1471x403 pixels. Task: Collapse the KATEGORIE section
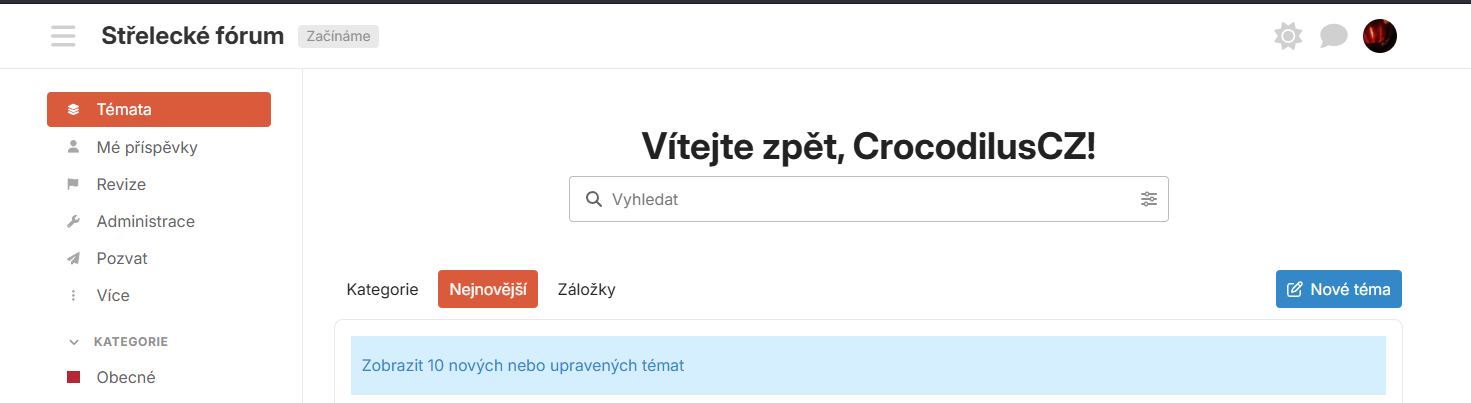tap(118, 341)
